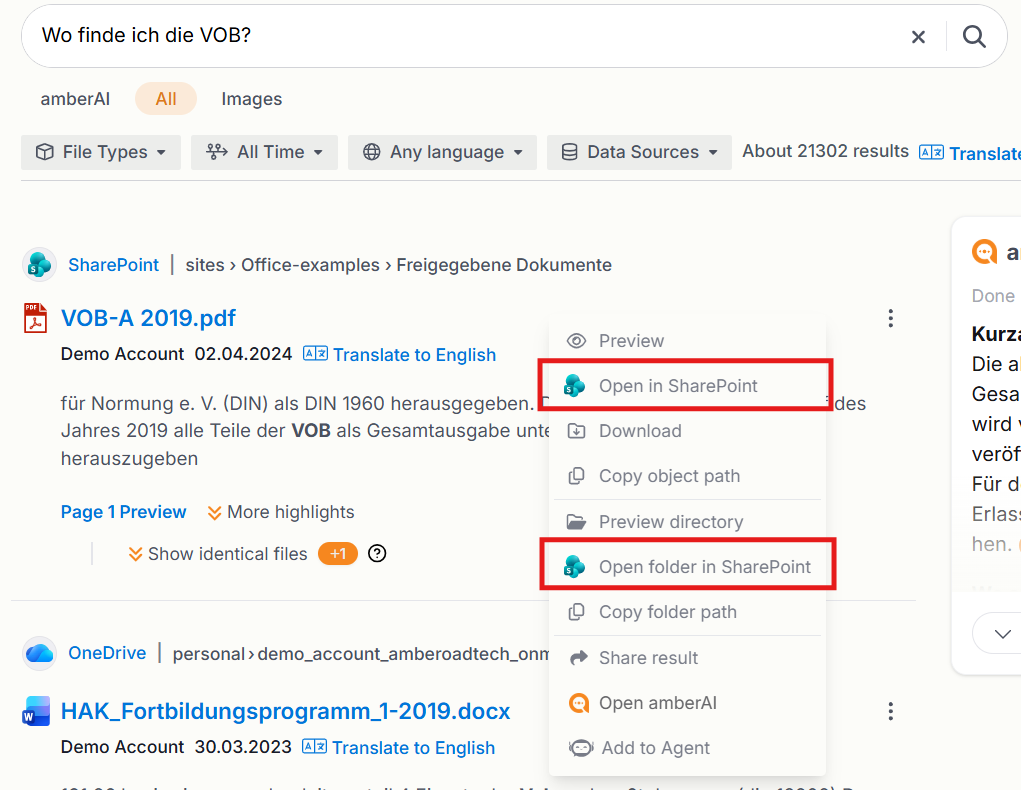Switch to the Images tab
The image size is (1021, 790).
(251, 99)
